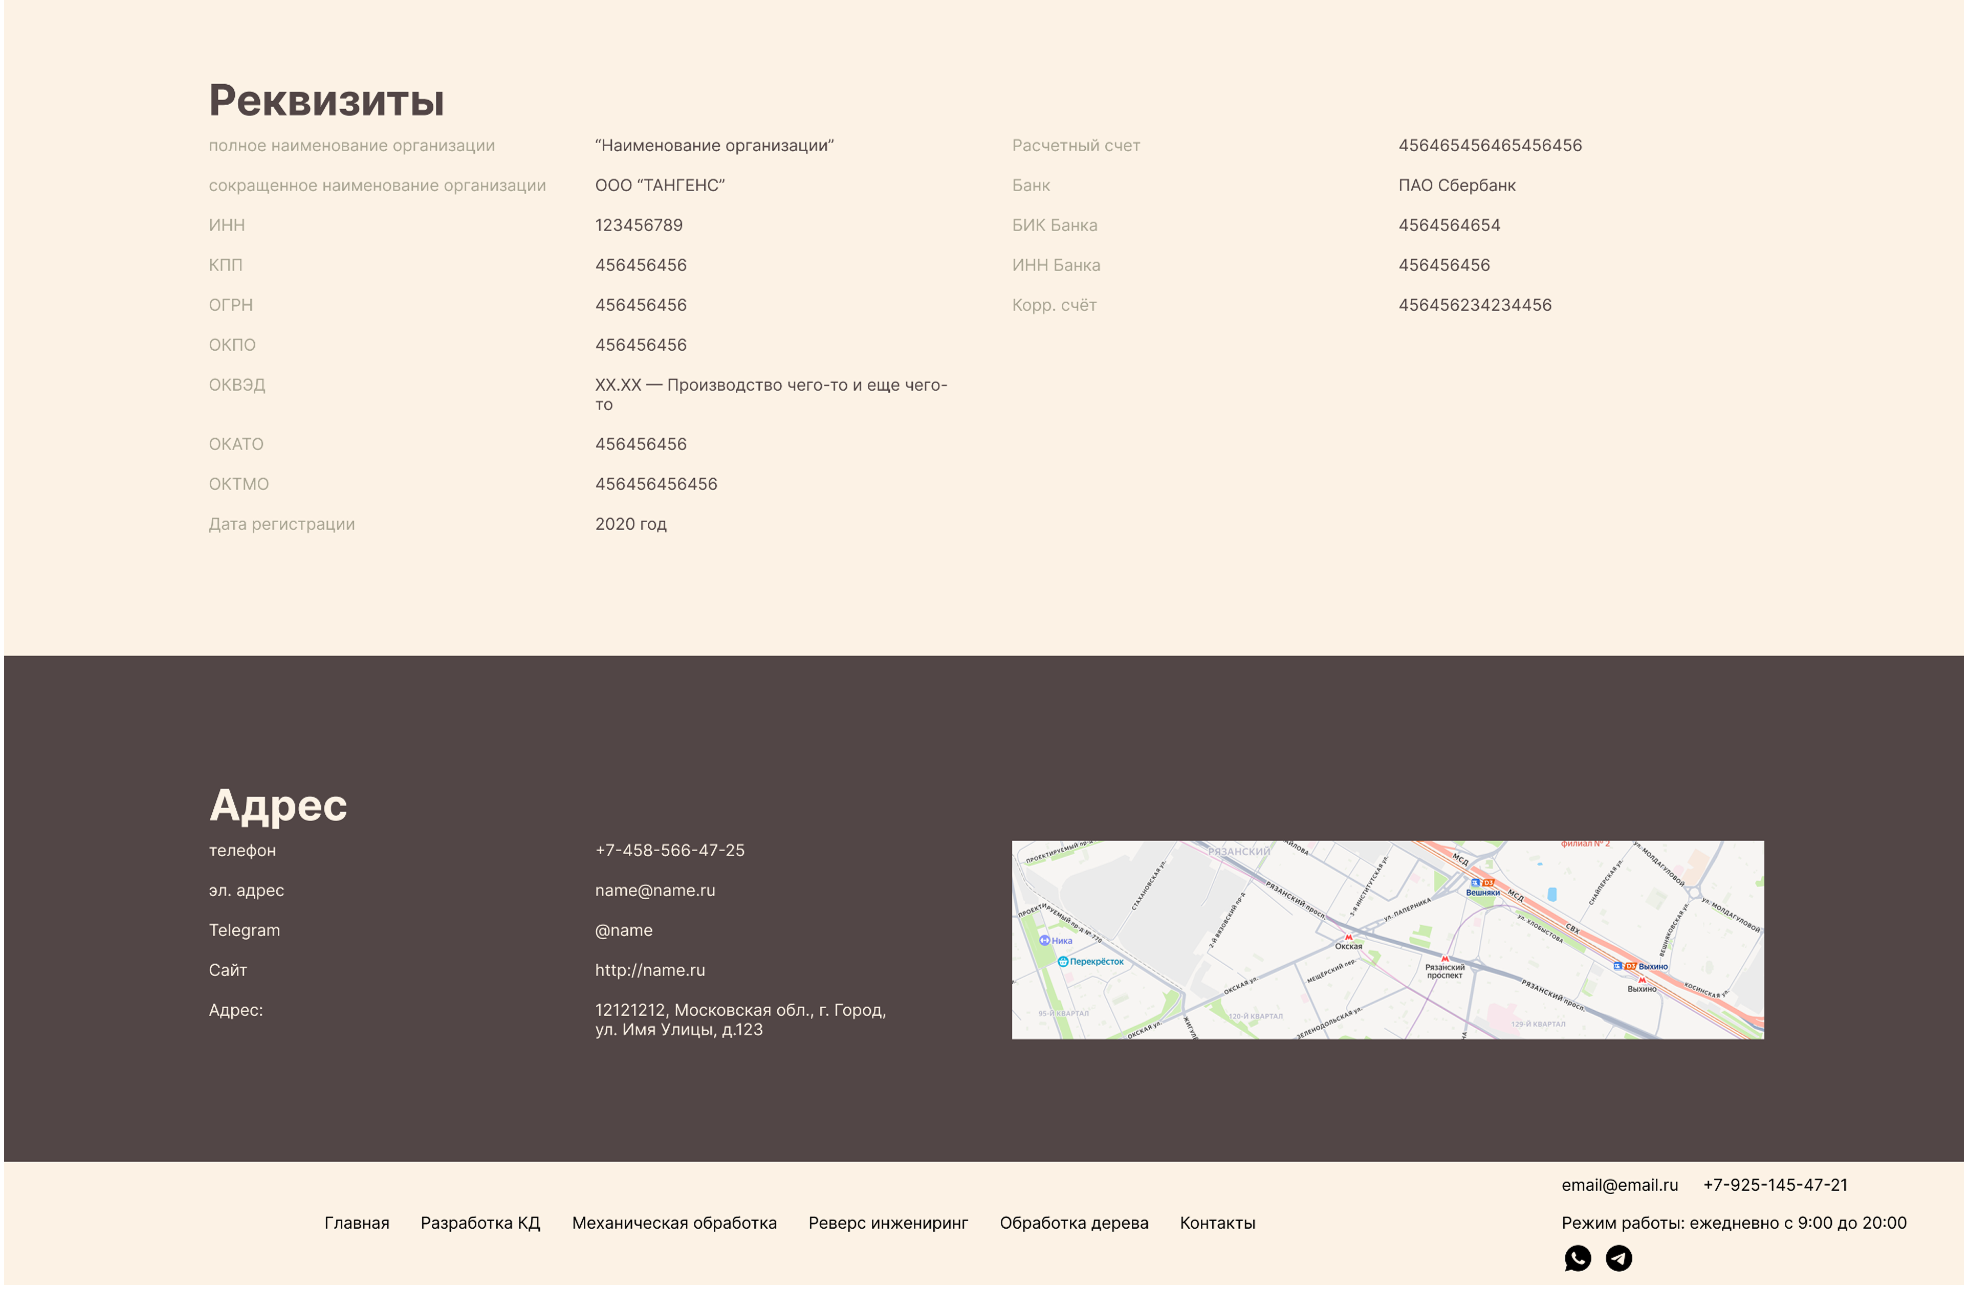Click the name@name.ru email address
Viewport: 1964px width, 1310px height.
tap(655, 890)
